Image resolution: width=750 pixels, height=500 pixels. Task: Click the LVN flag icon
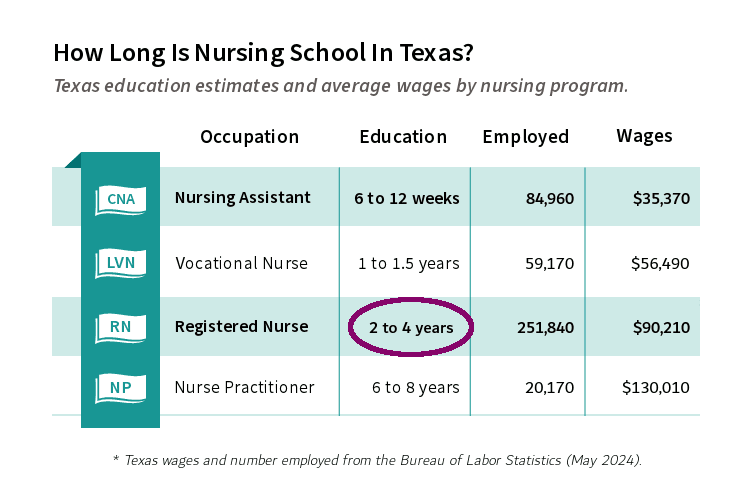[x=121, y=263]
